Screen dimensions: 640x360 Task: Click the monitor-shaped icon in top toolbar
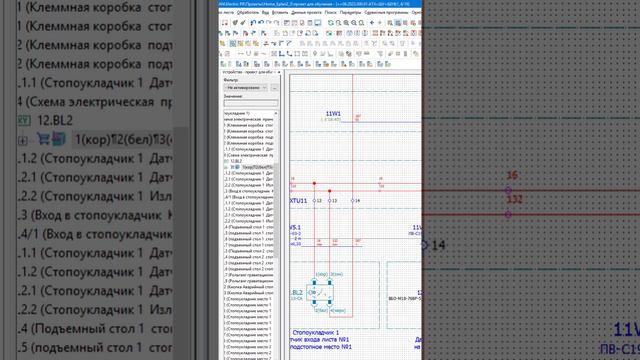point(318,22)
